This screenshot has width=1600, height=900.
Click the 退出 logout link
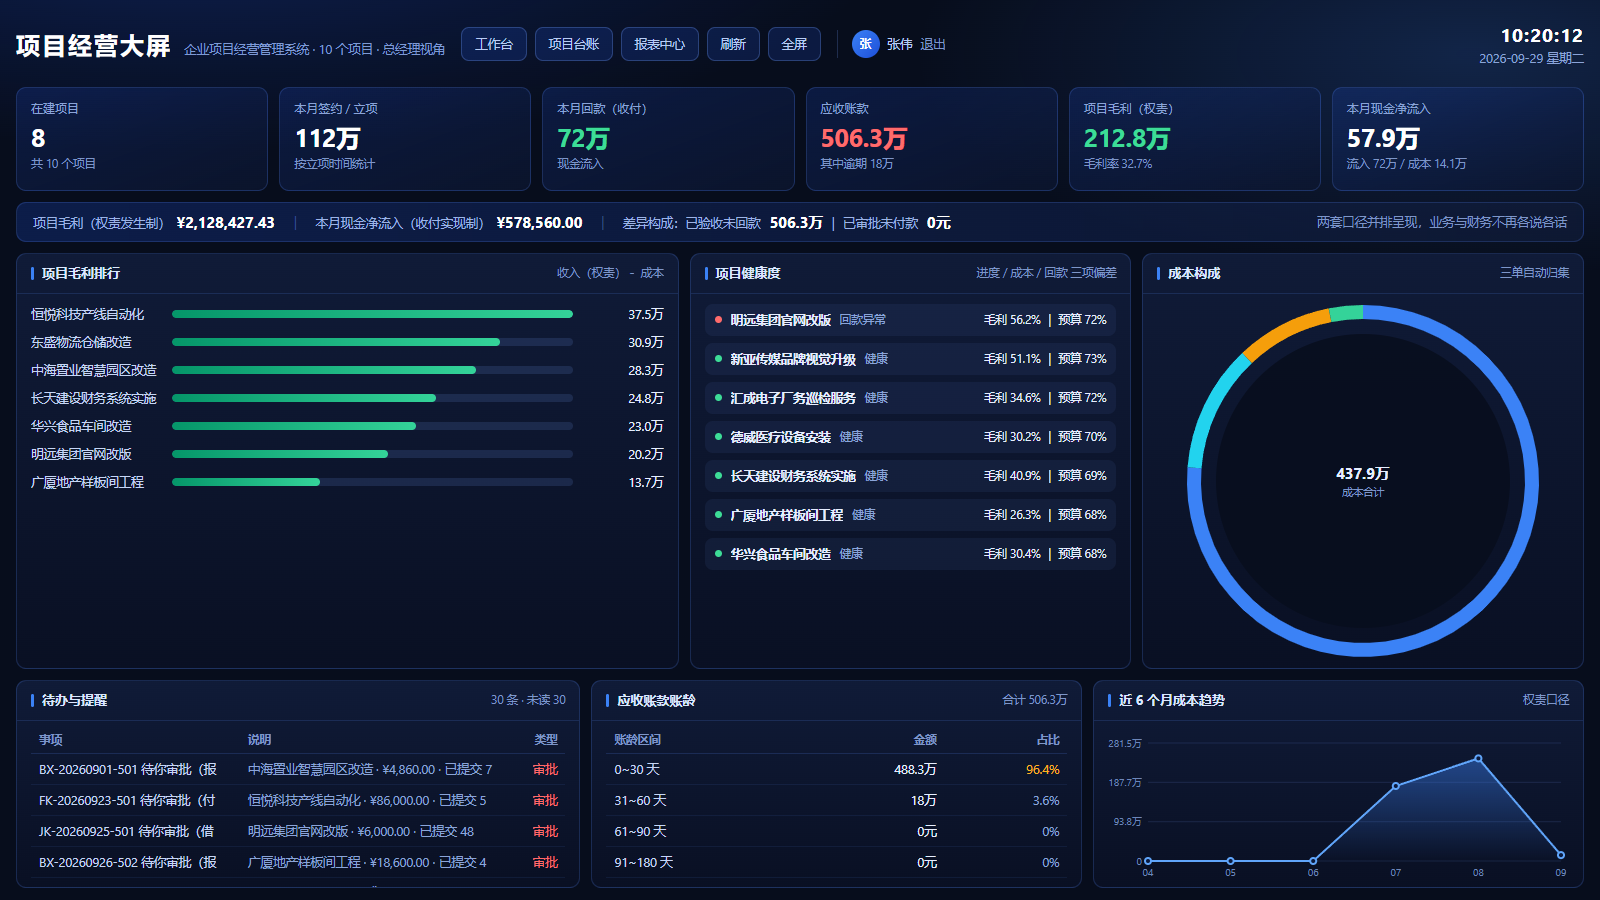tap(933, 44)
